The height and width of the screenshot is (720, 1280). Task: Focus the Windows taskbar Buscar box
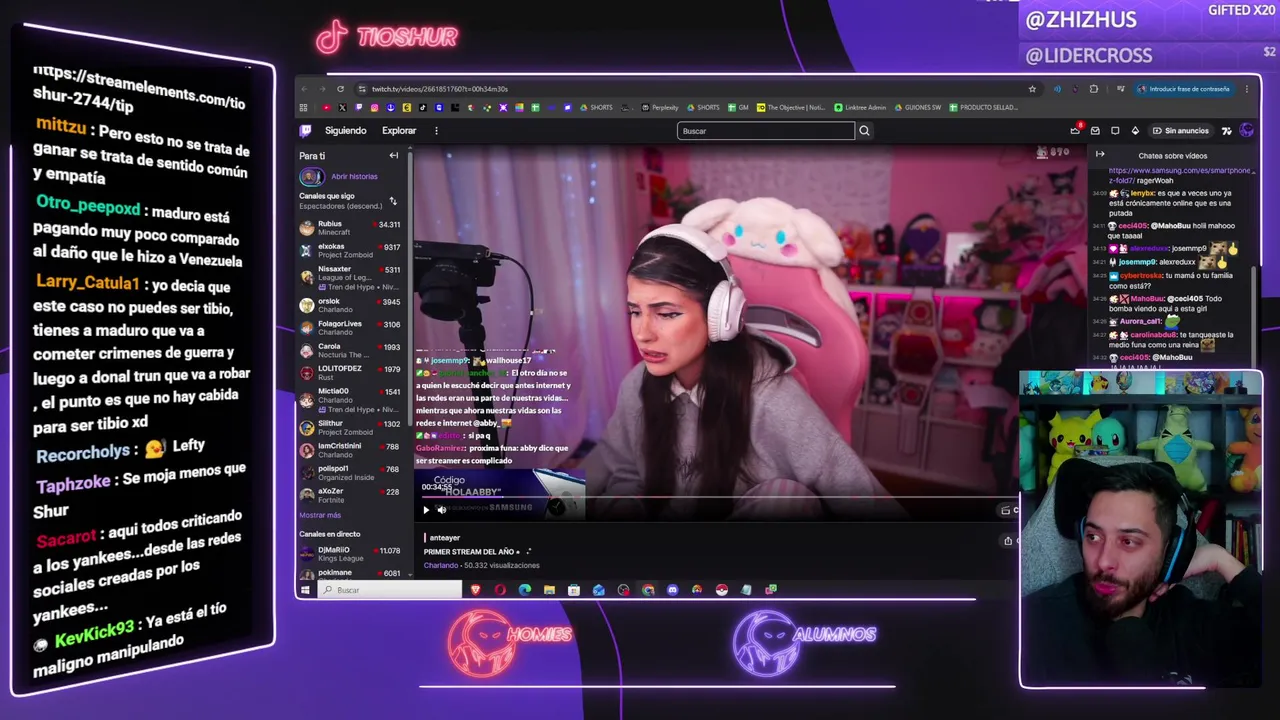point(390,590)
